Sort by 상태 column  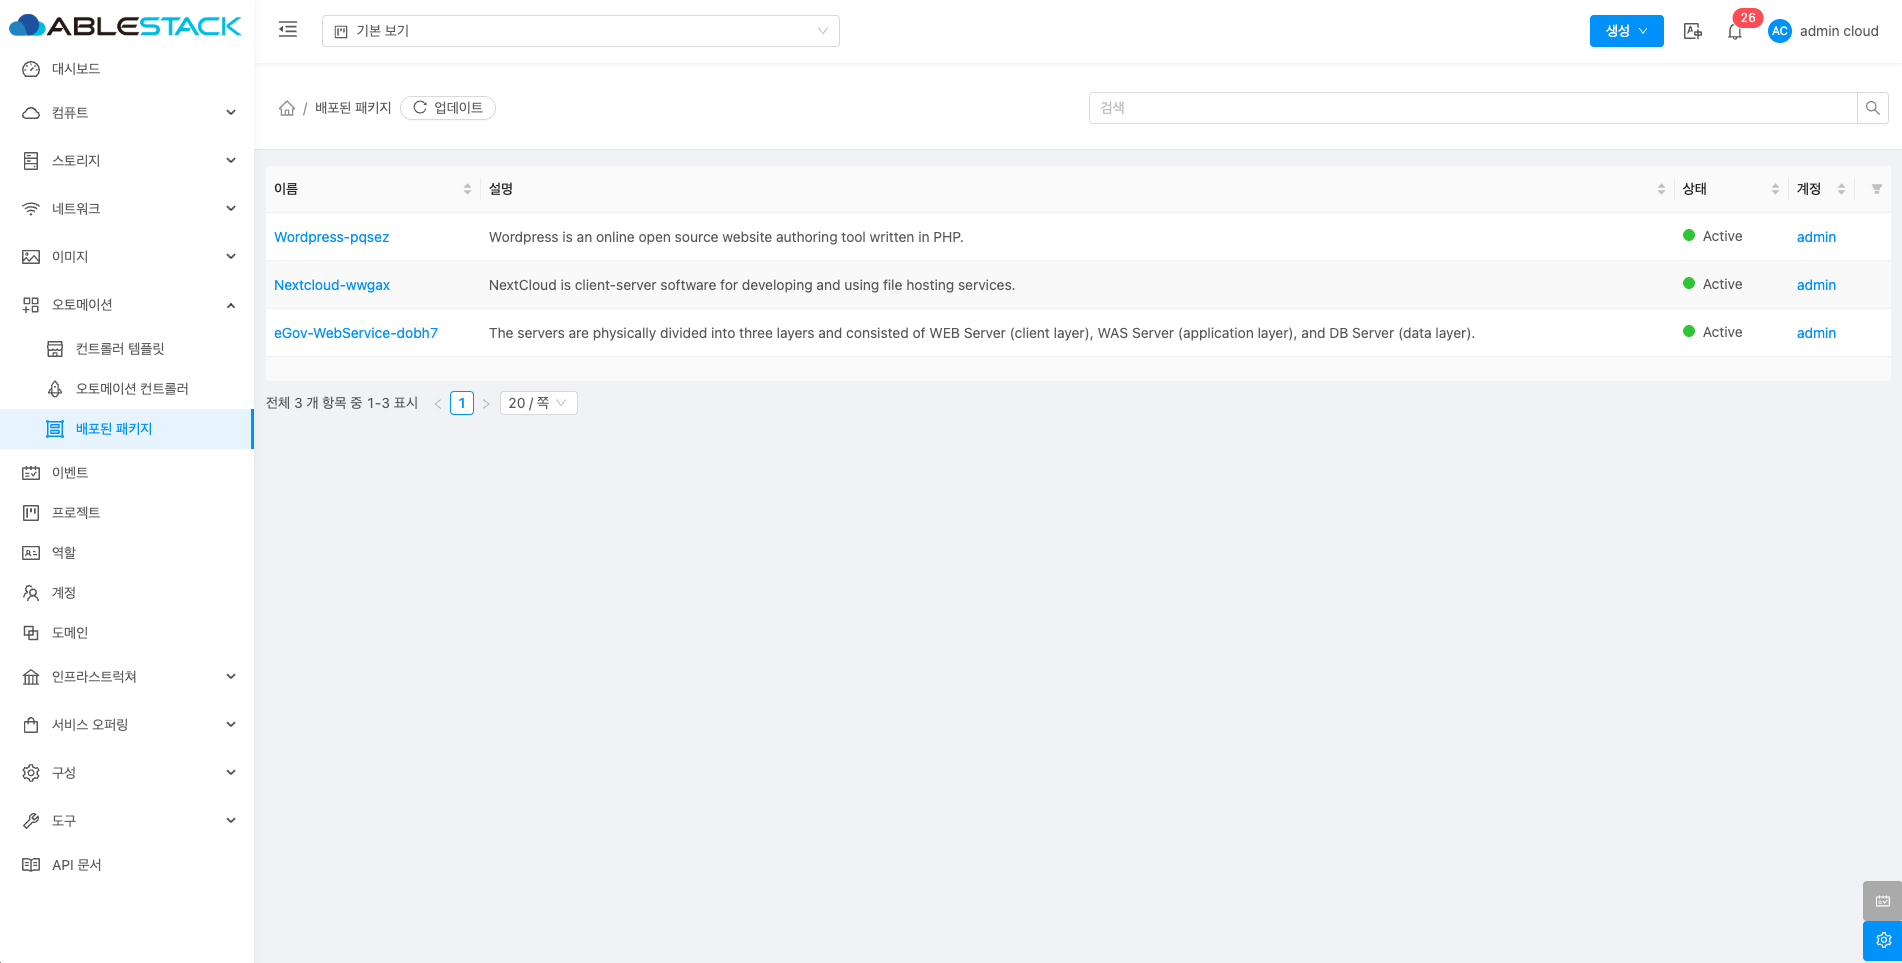pyautogui.click(x=1775, y=189)
